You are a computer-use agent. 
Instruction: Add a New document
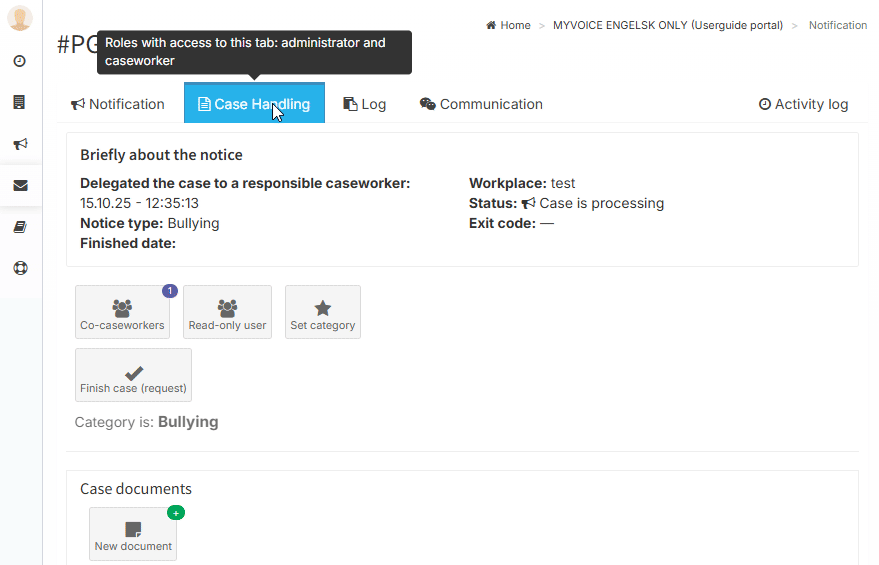pos(133,534)
